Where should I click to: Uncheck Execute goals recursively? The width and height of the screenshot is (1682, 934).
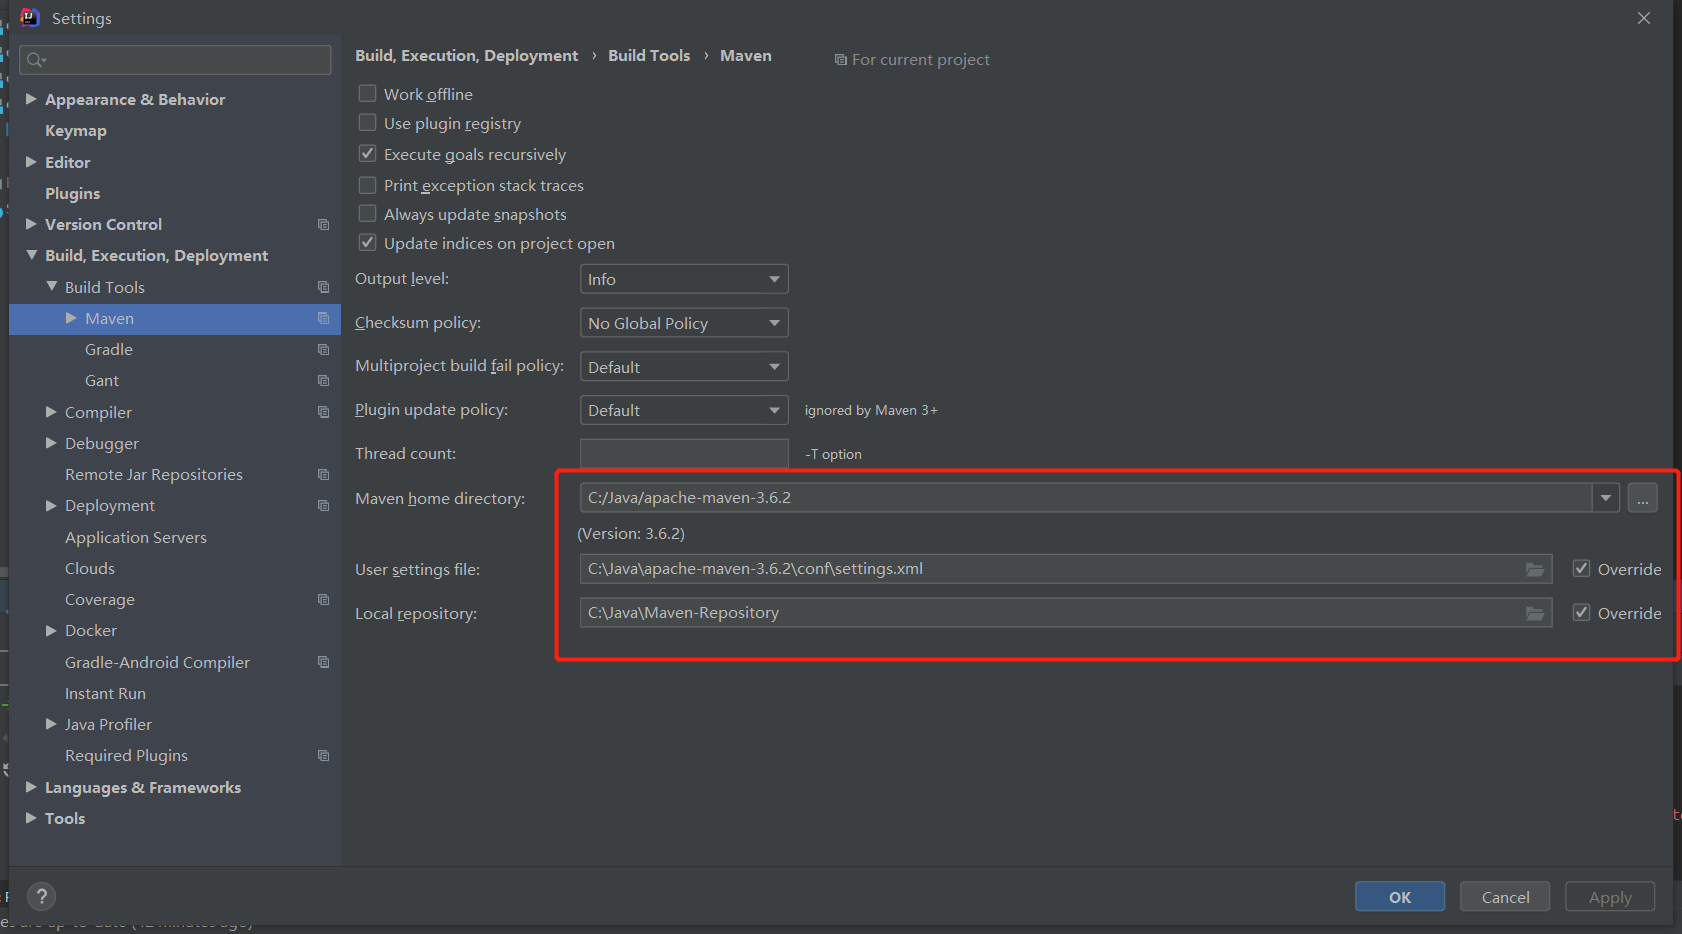(x=368, y=153)
